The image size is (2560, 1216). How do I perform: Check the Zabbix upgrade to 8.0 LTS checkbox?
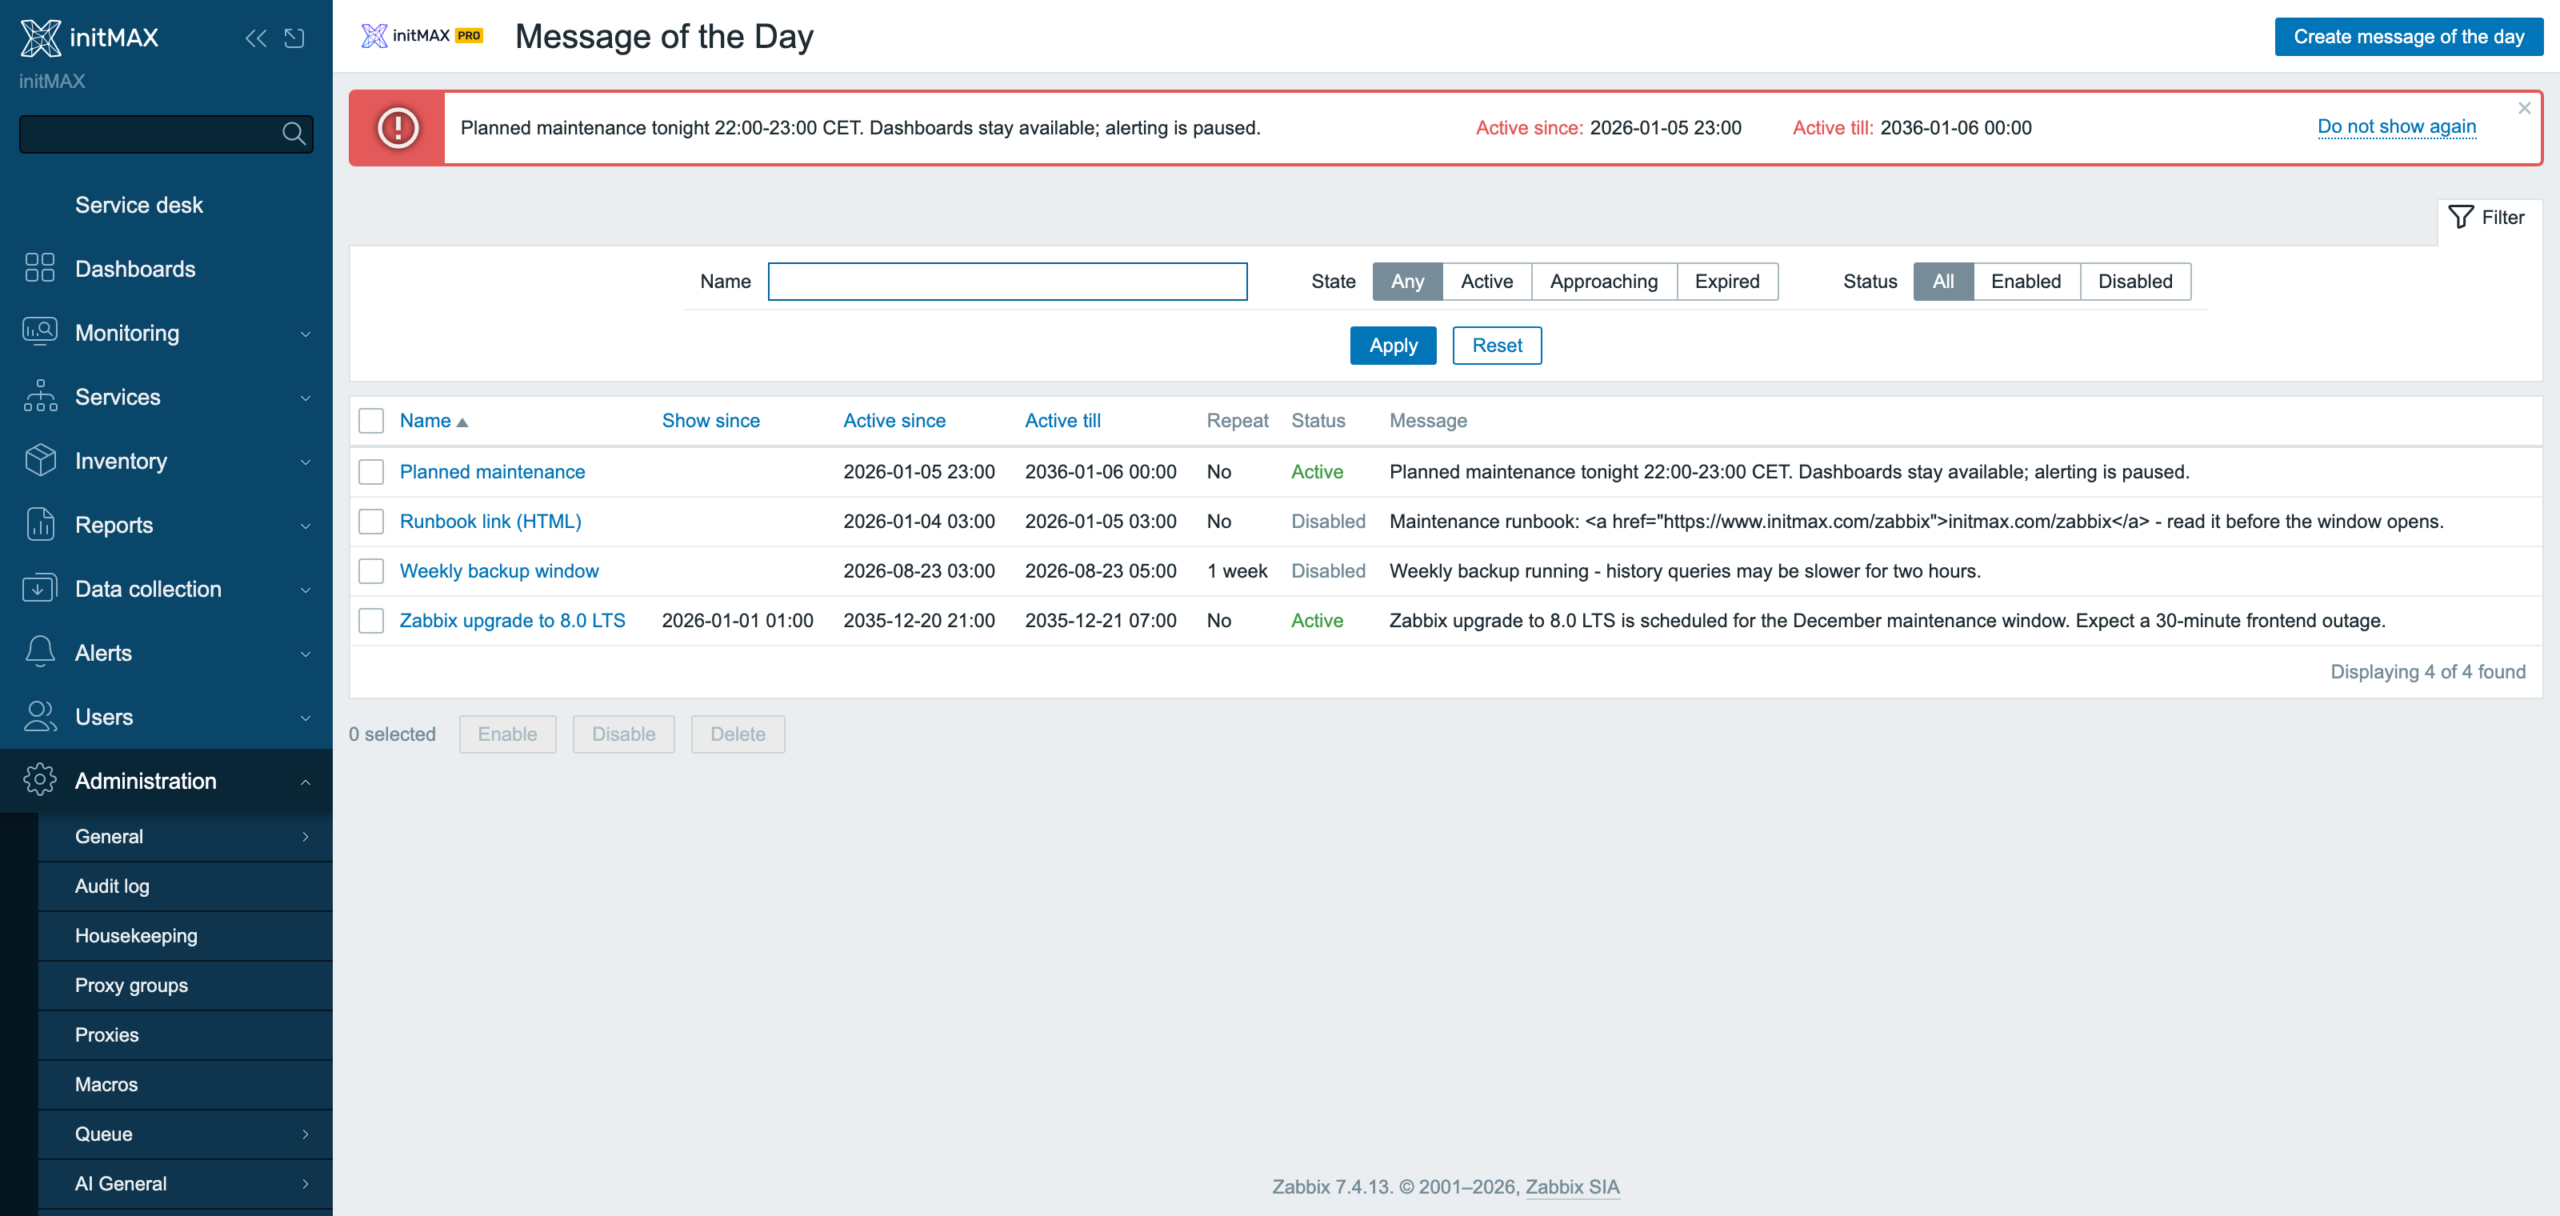tap(371, 621)
